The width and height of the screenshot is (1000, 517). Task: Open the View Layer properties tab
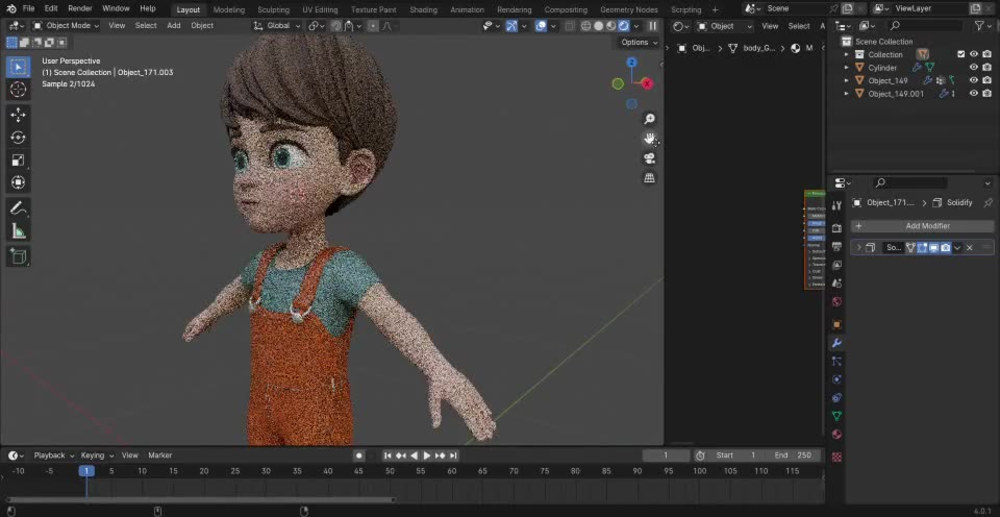[837, 265]
